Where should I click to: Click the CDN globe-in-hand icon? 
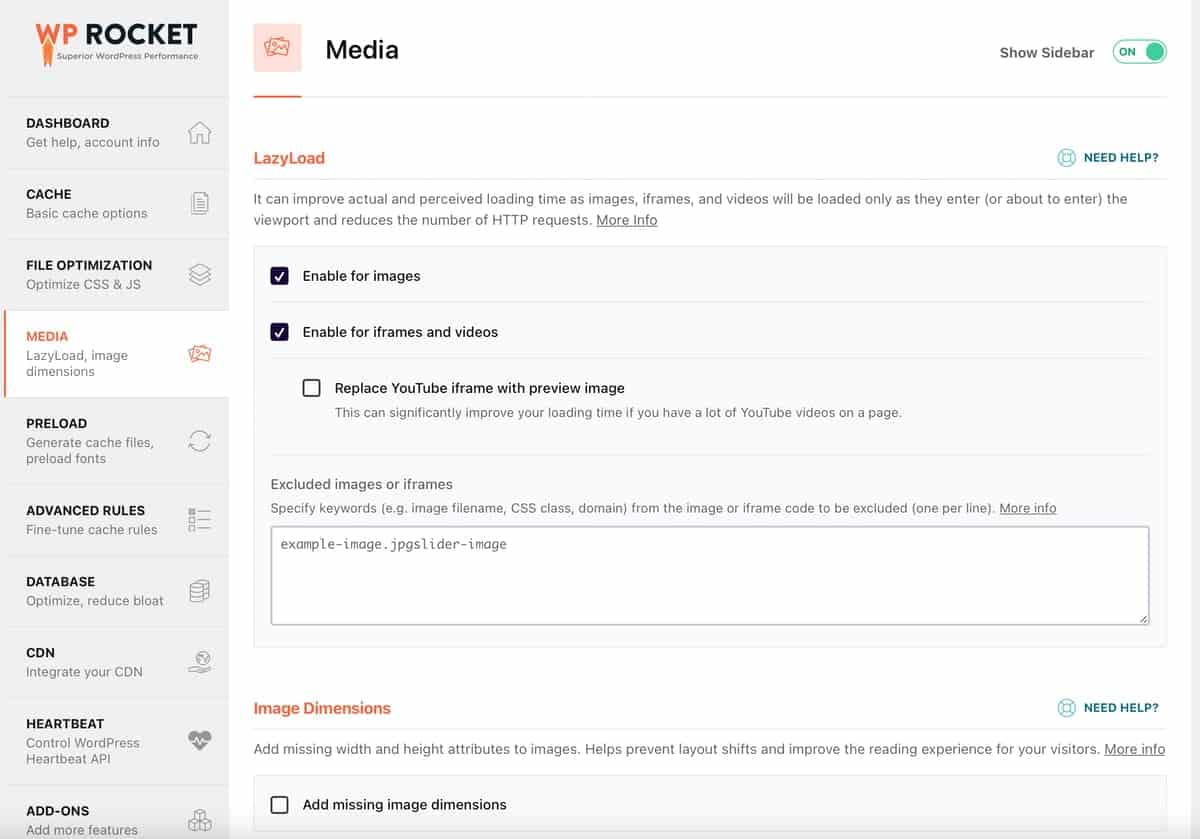coord(200,661)
